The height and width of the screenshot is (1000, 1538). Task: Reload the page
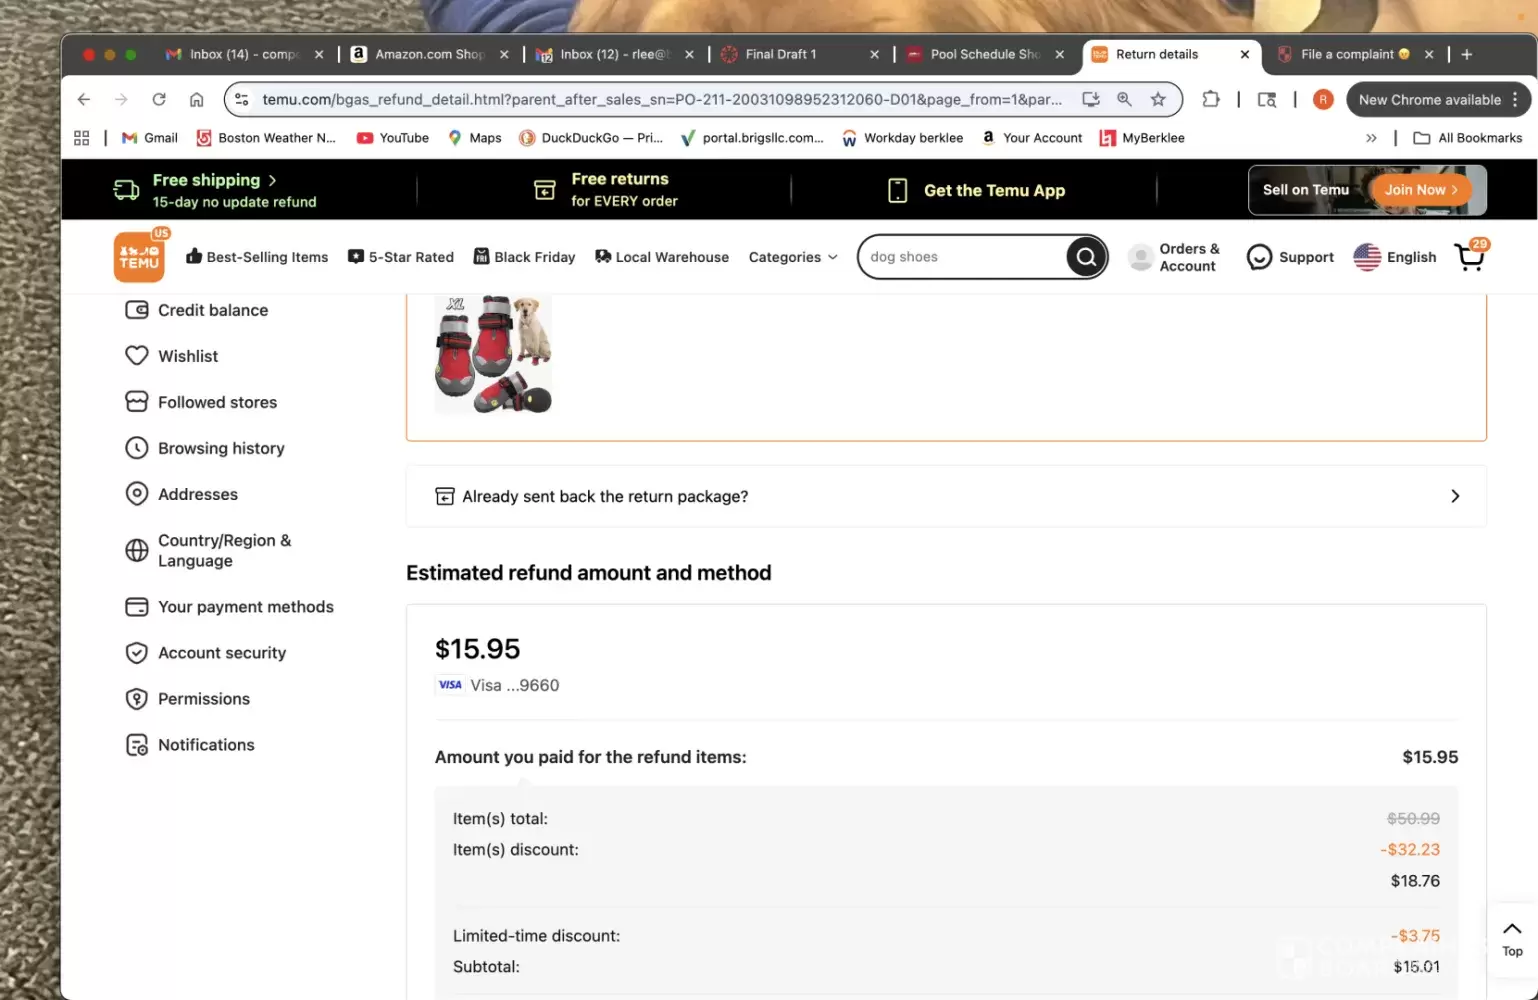[159, 99]
